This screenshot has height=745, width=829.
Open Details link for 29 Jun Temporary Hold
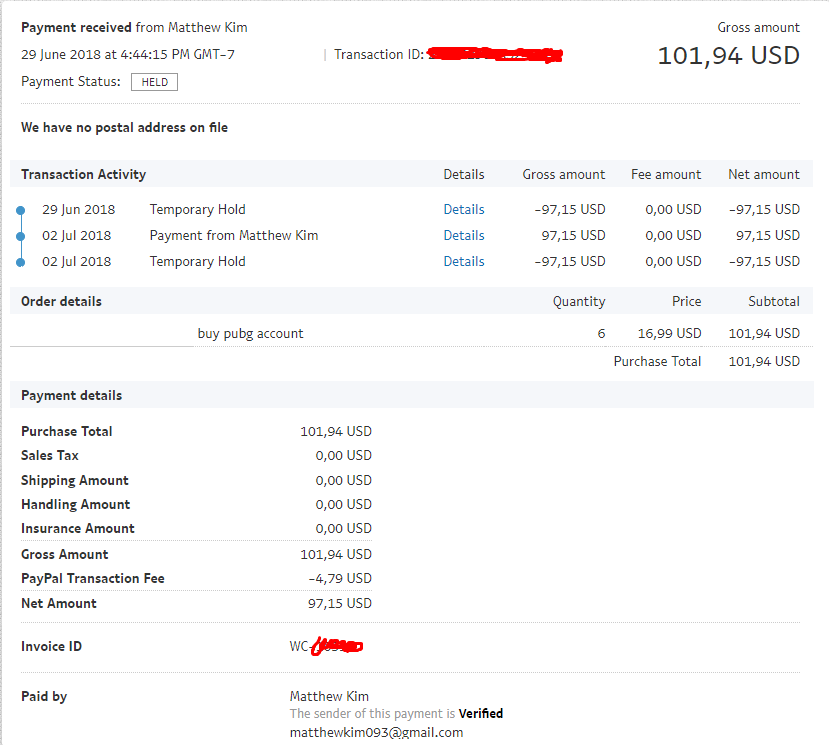point(464,209)
